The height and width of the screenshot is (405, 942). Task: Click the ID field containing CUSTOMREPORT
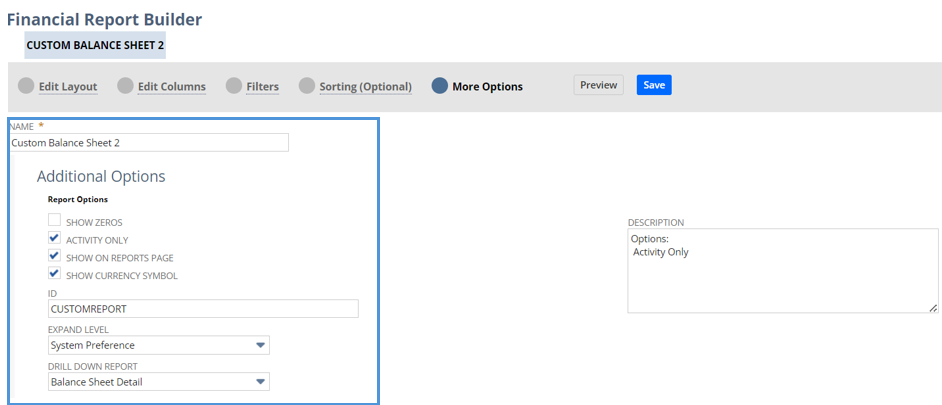tap(203, 309)
